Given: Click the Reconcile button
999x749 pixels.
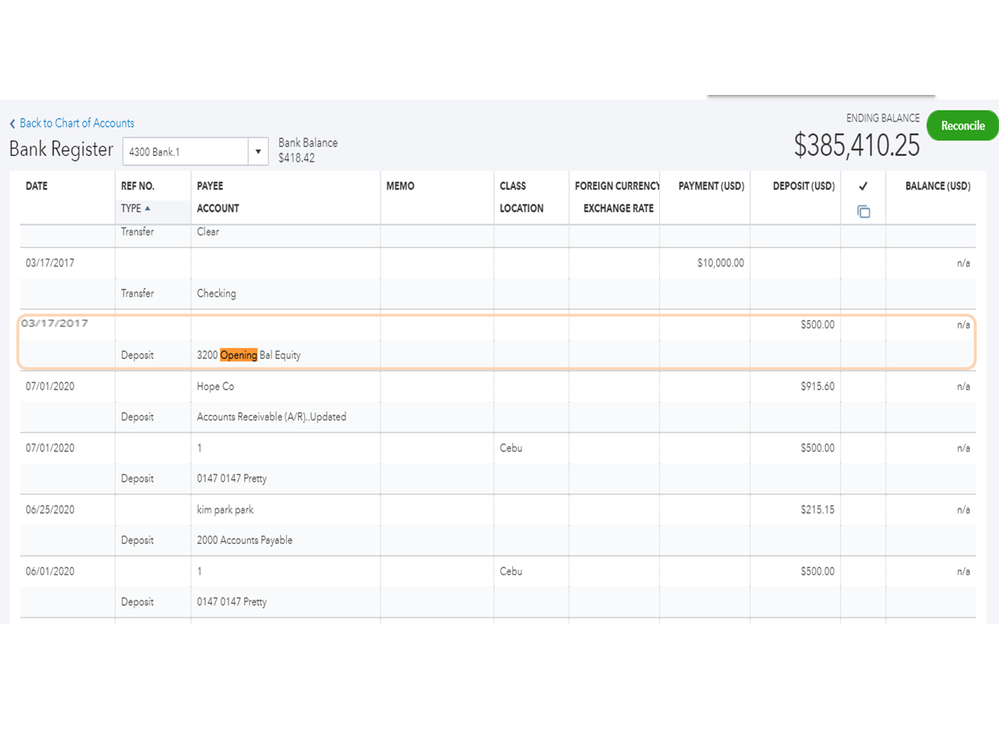Looking at the screenshot, I should (962, 126).
